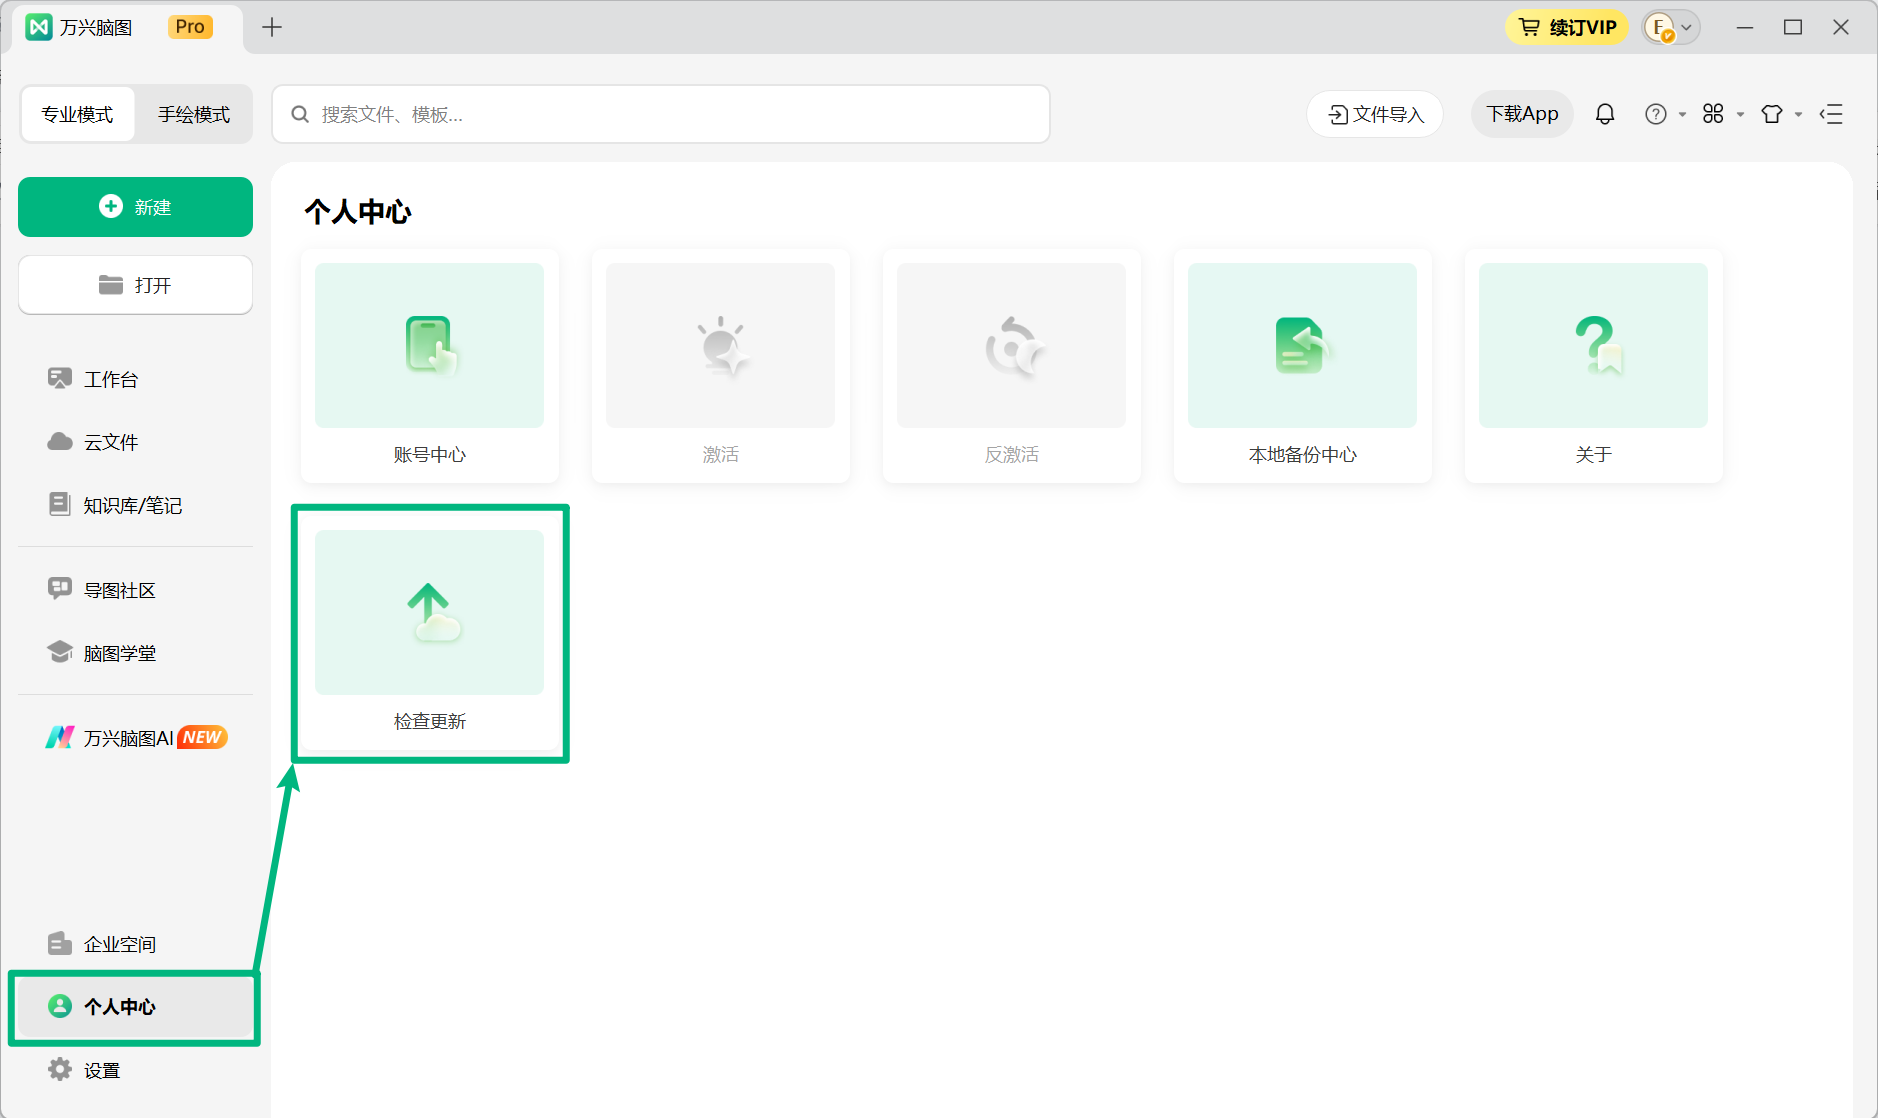Click the 个人中心 page heading

(358, 212)
